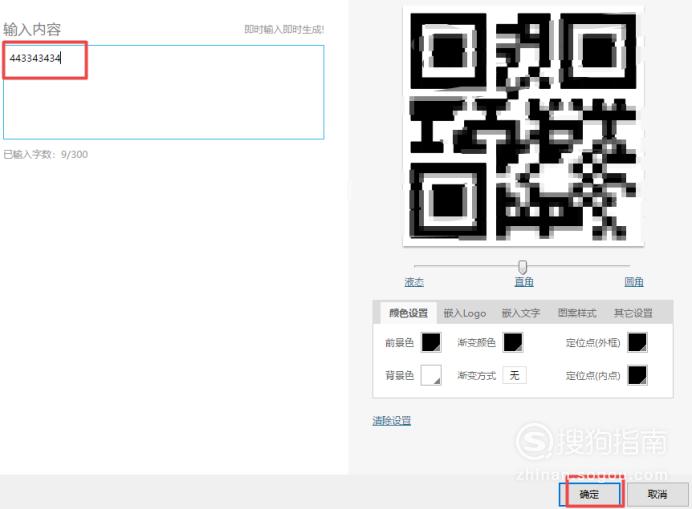Open the 前景色 foreground color swatch

(x=431, y=343)
